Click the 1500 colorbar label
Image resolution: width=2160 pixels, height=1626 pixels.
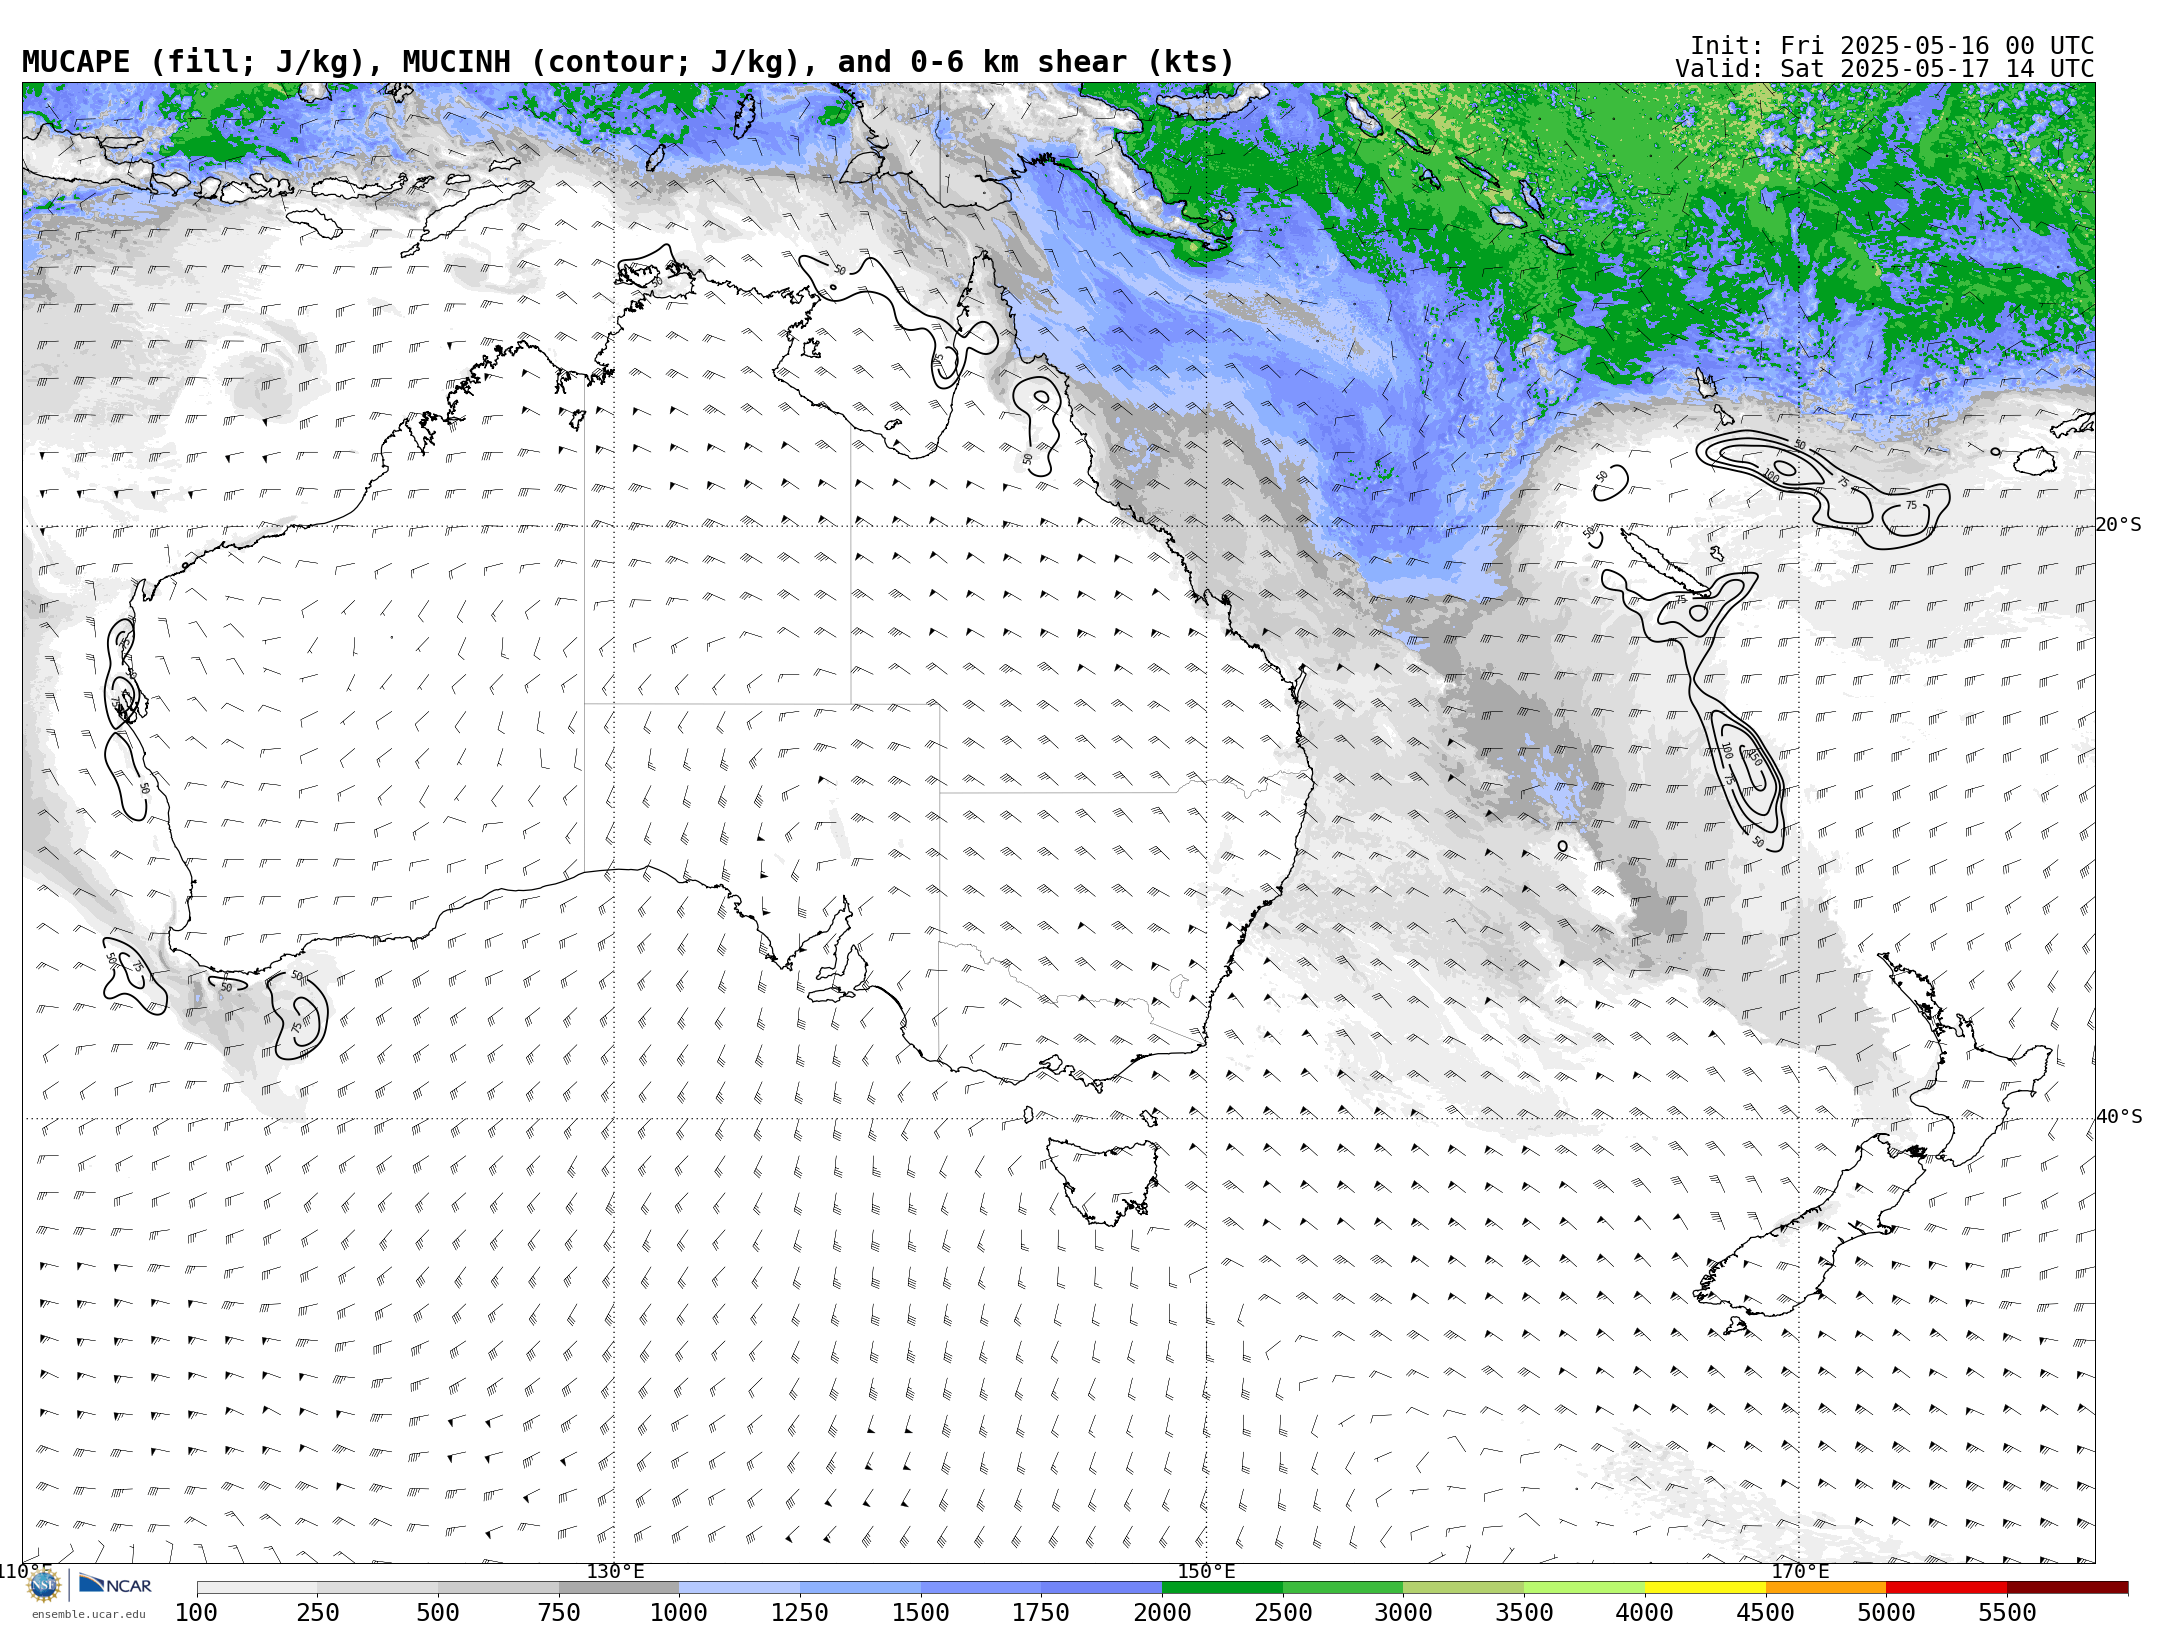[921, 1612]
